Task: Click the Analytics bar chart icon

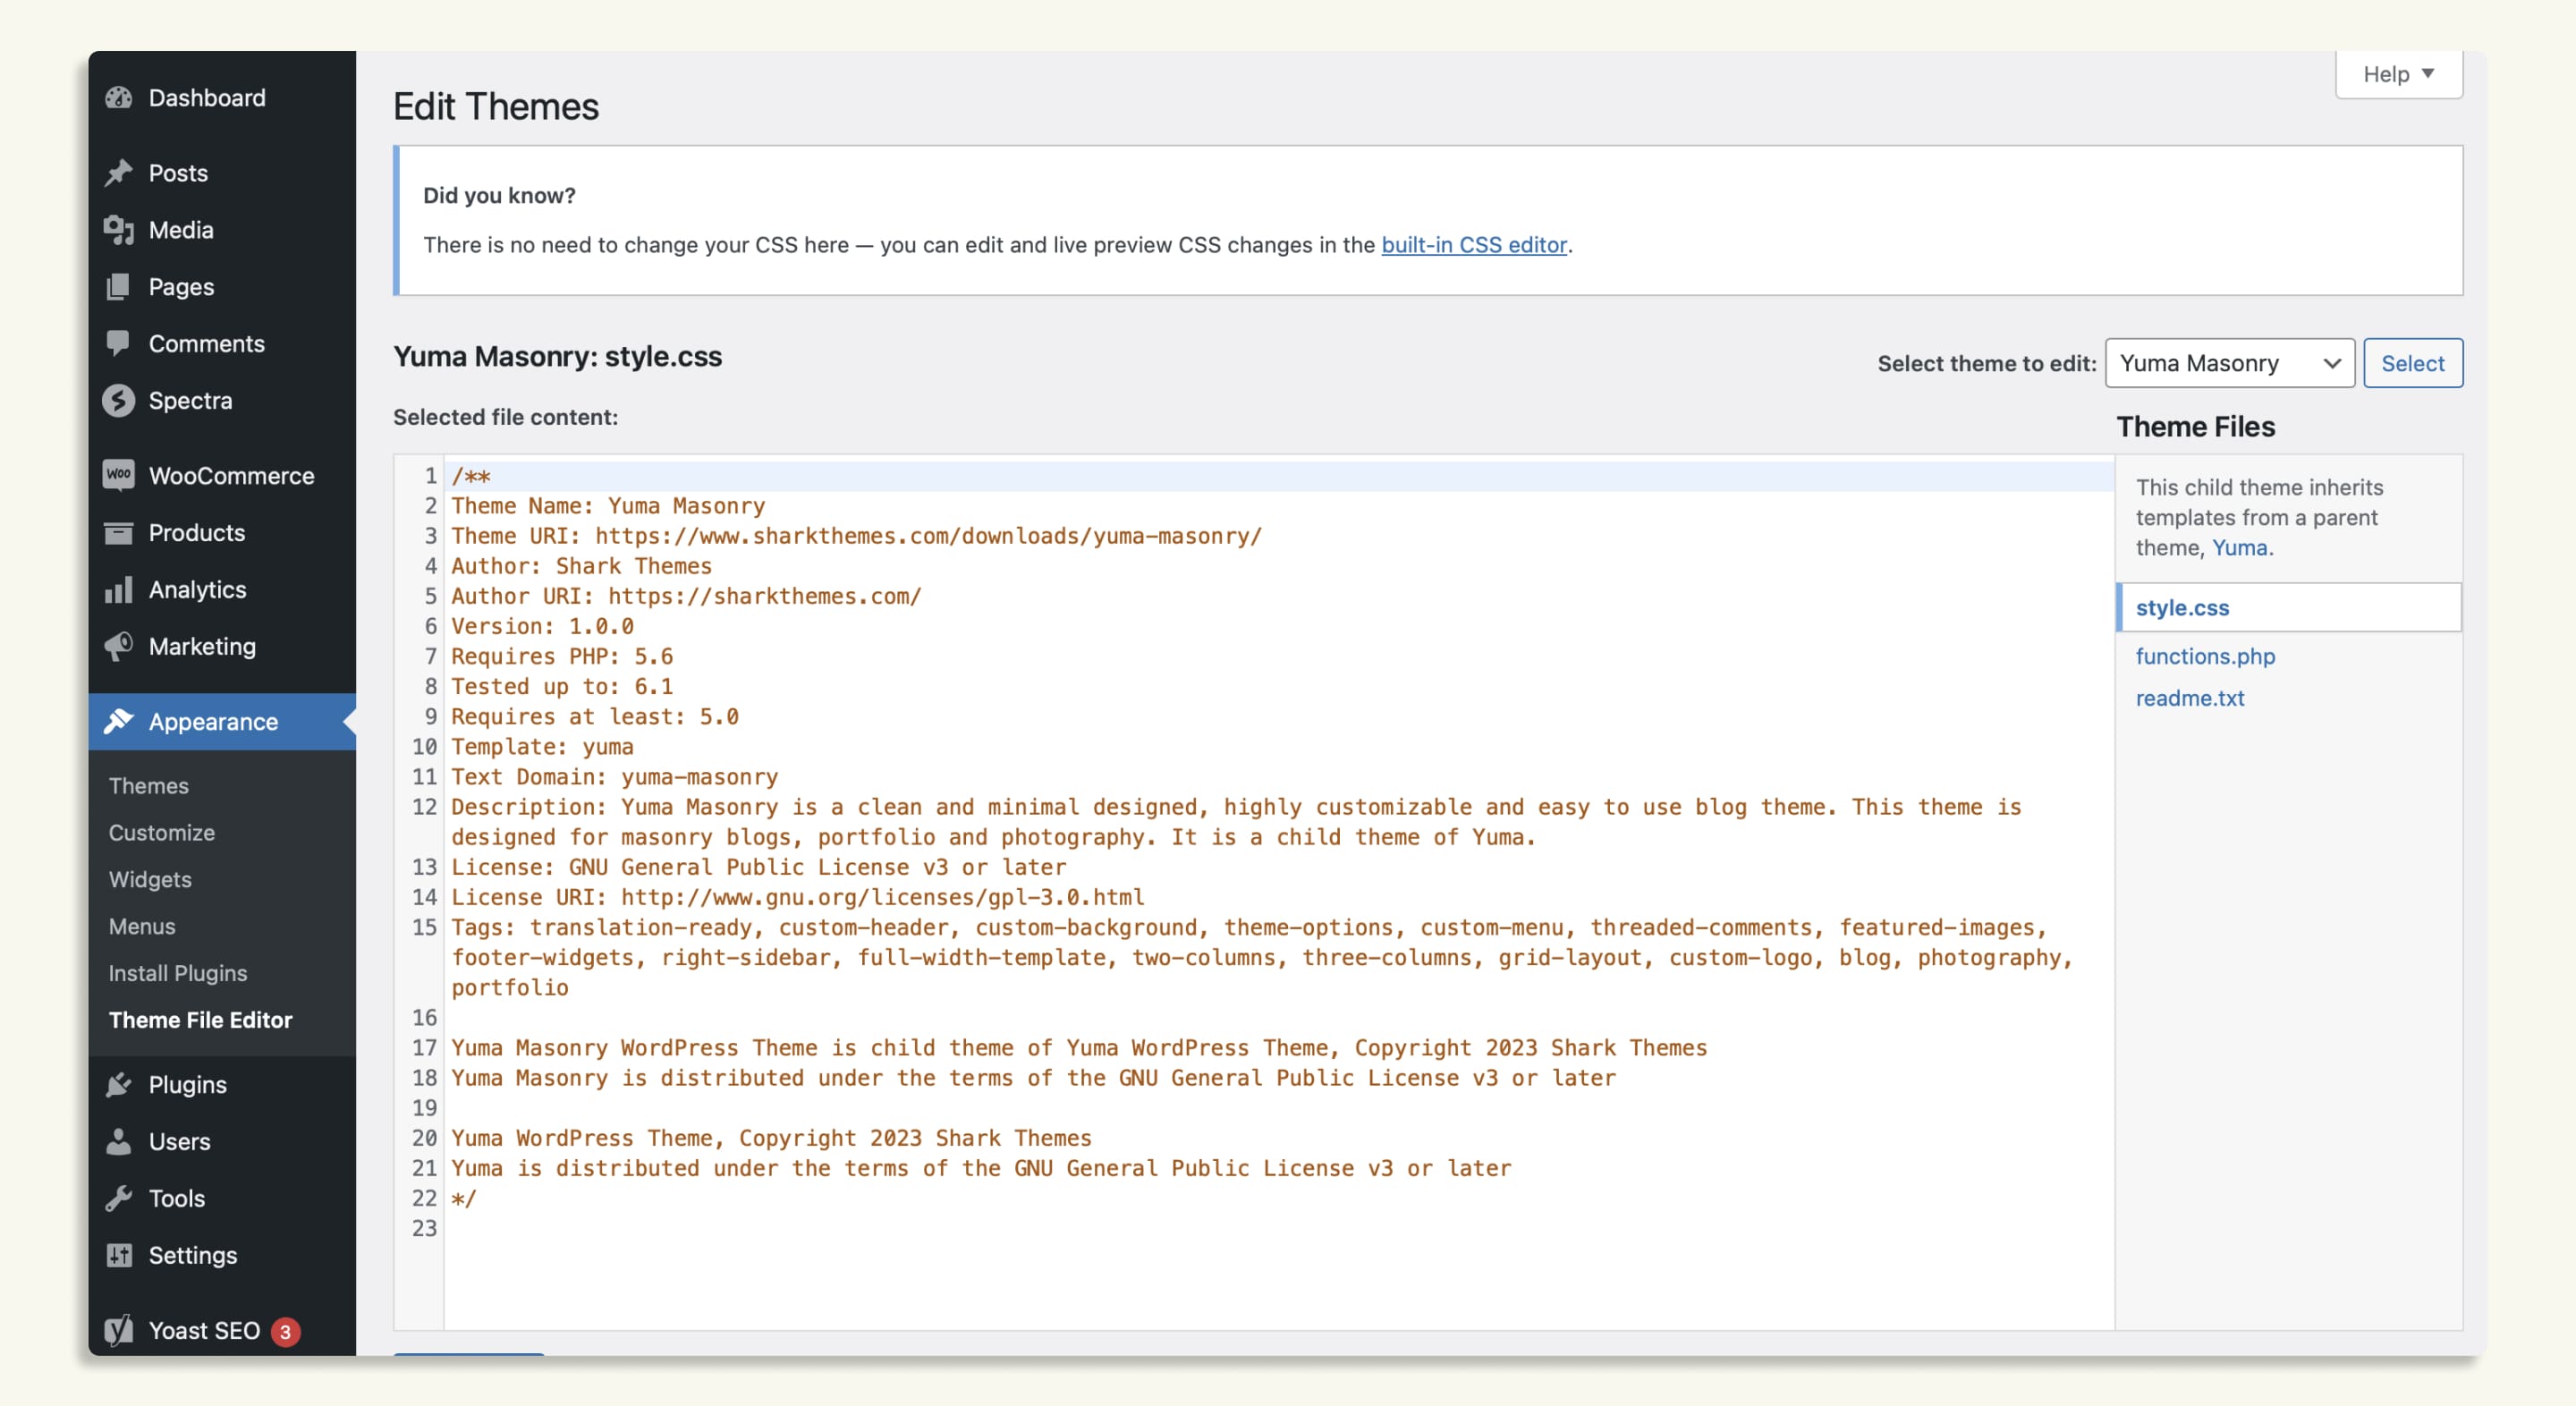Action: pyautogui.click(x=119, y=590)
